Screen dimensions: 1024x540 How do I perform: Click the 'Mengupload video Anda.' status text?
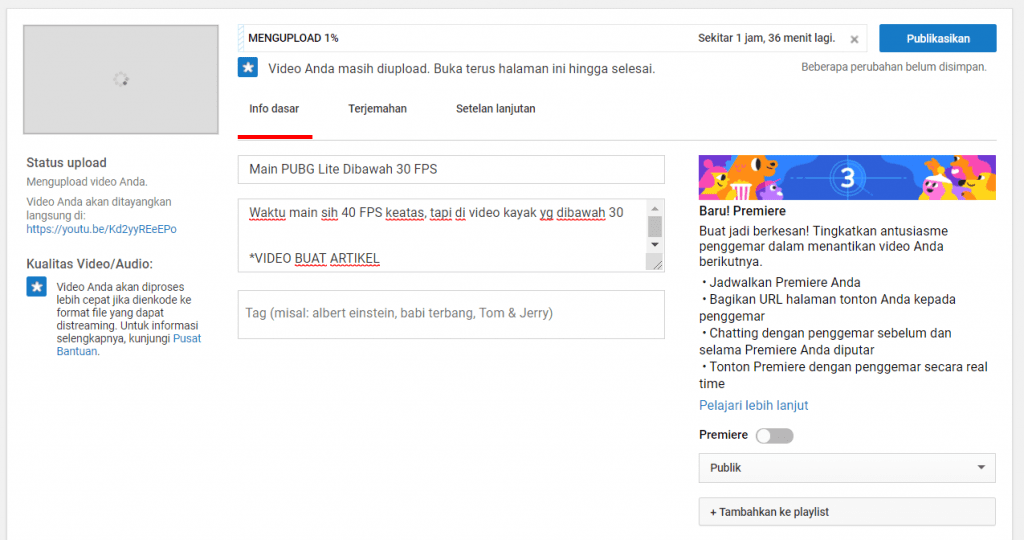pyautogui.click(x=87, y=182)
